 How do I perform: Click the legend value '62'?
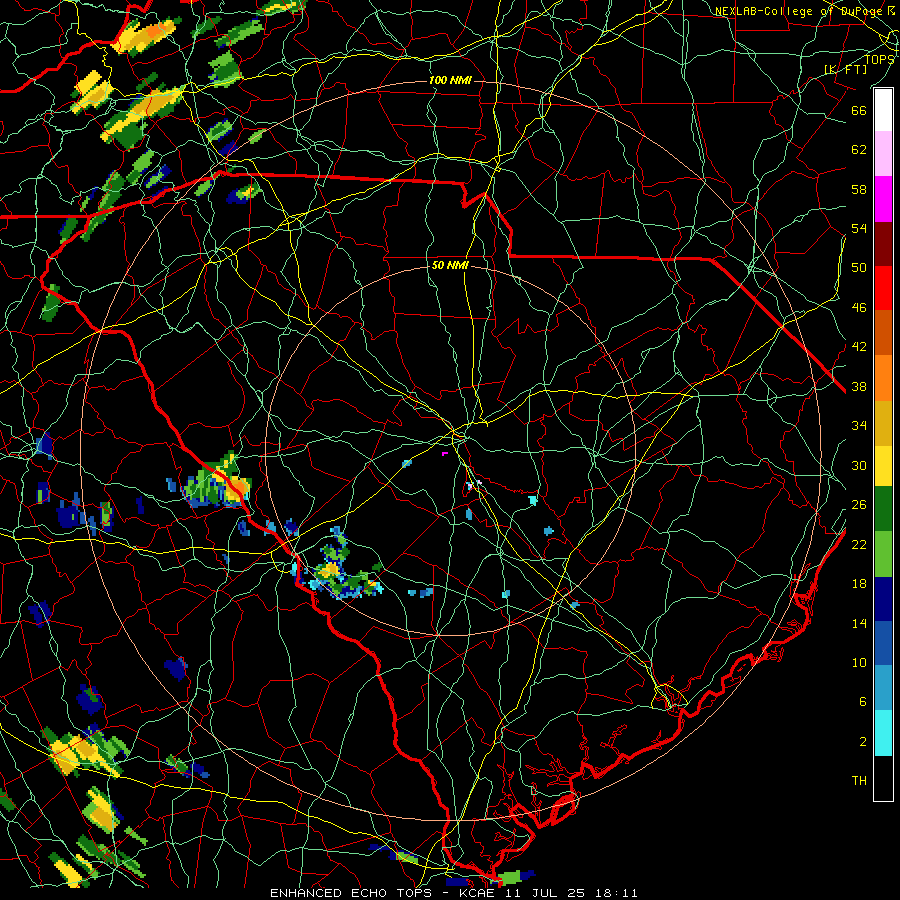[x=859, y=150]
